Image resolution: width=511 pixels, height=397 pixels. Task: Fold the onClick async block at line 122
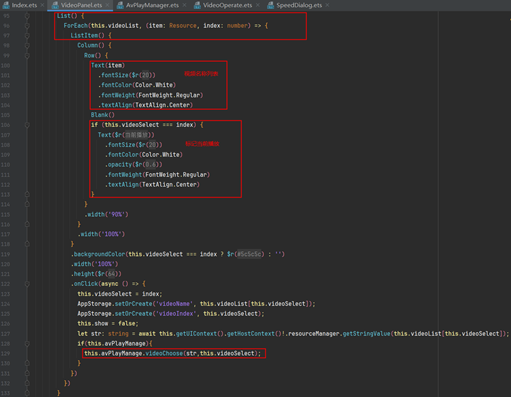pyautogui.click(x=27, y=284)
